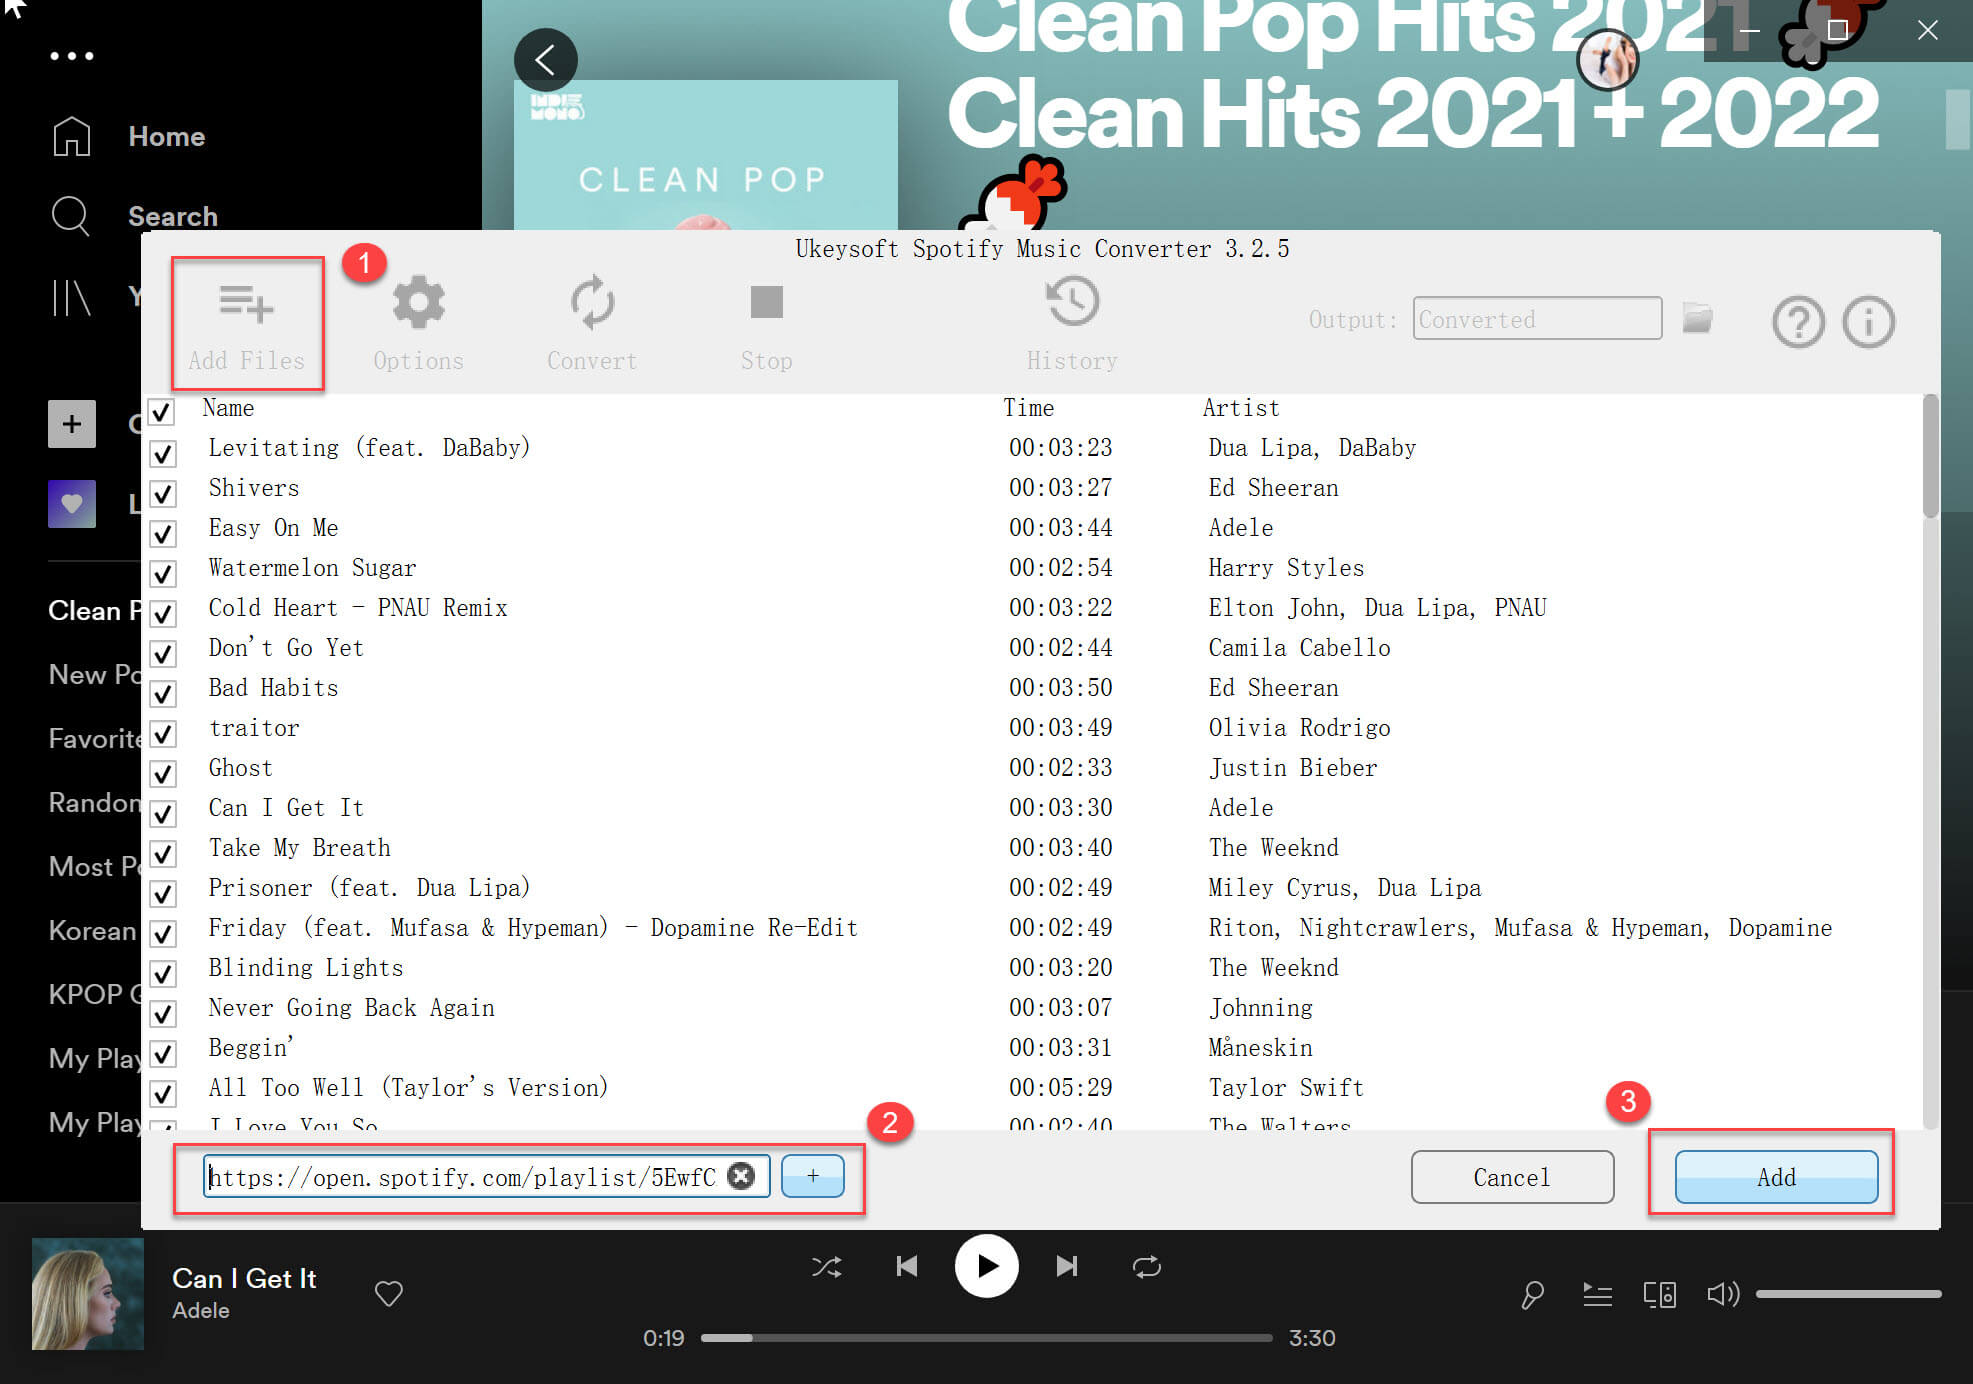
Task: Click the plus button next to URL field
Action: [x=812, y=1176]
